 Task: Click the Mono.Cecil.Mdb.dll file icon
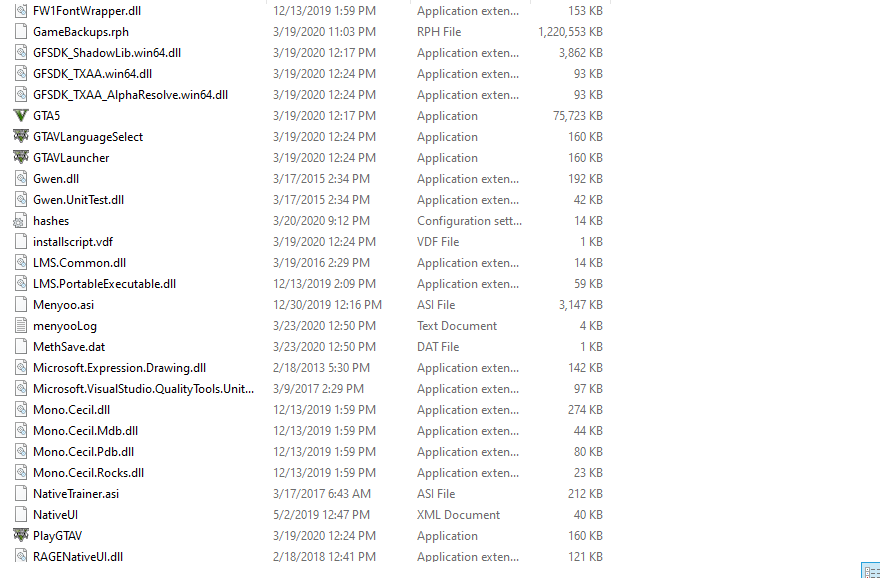pos(21,430)
